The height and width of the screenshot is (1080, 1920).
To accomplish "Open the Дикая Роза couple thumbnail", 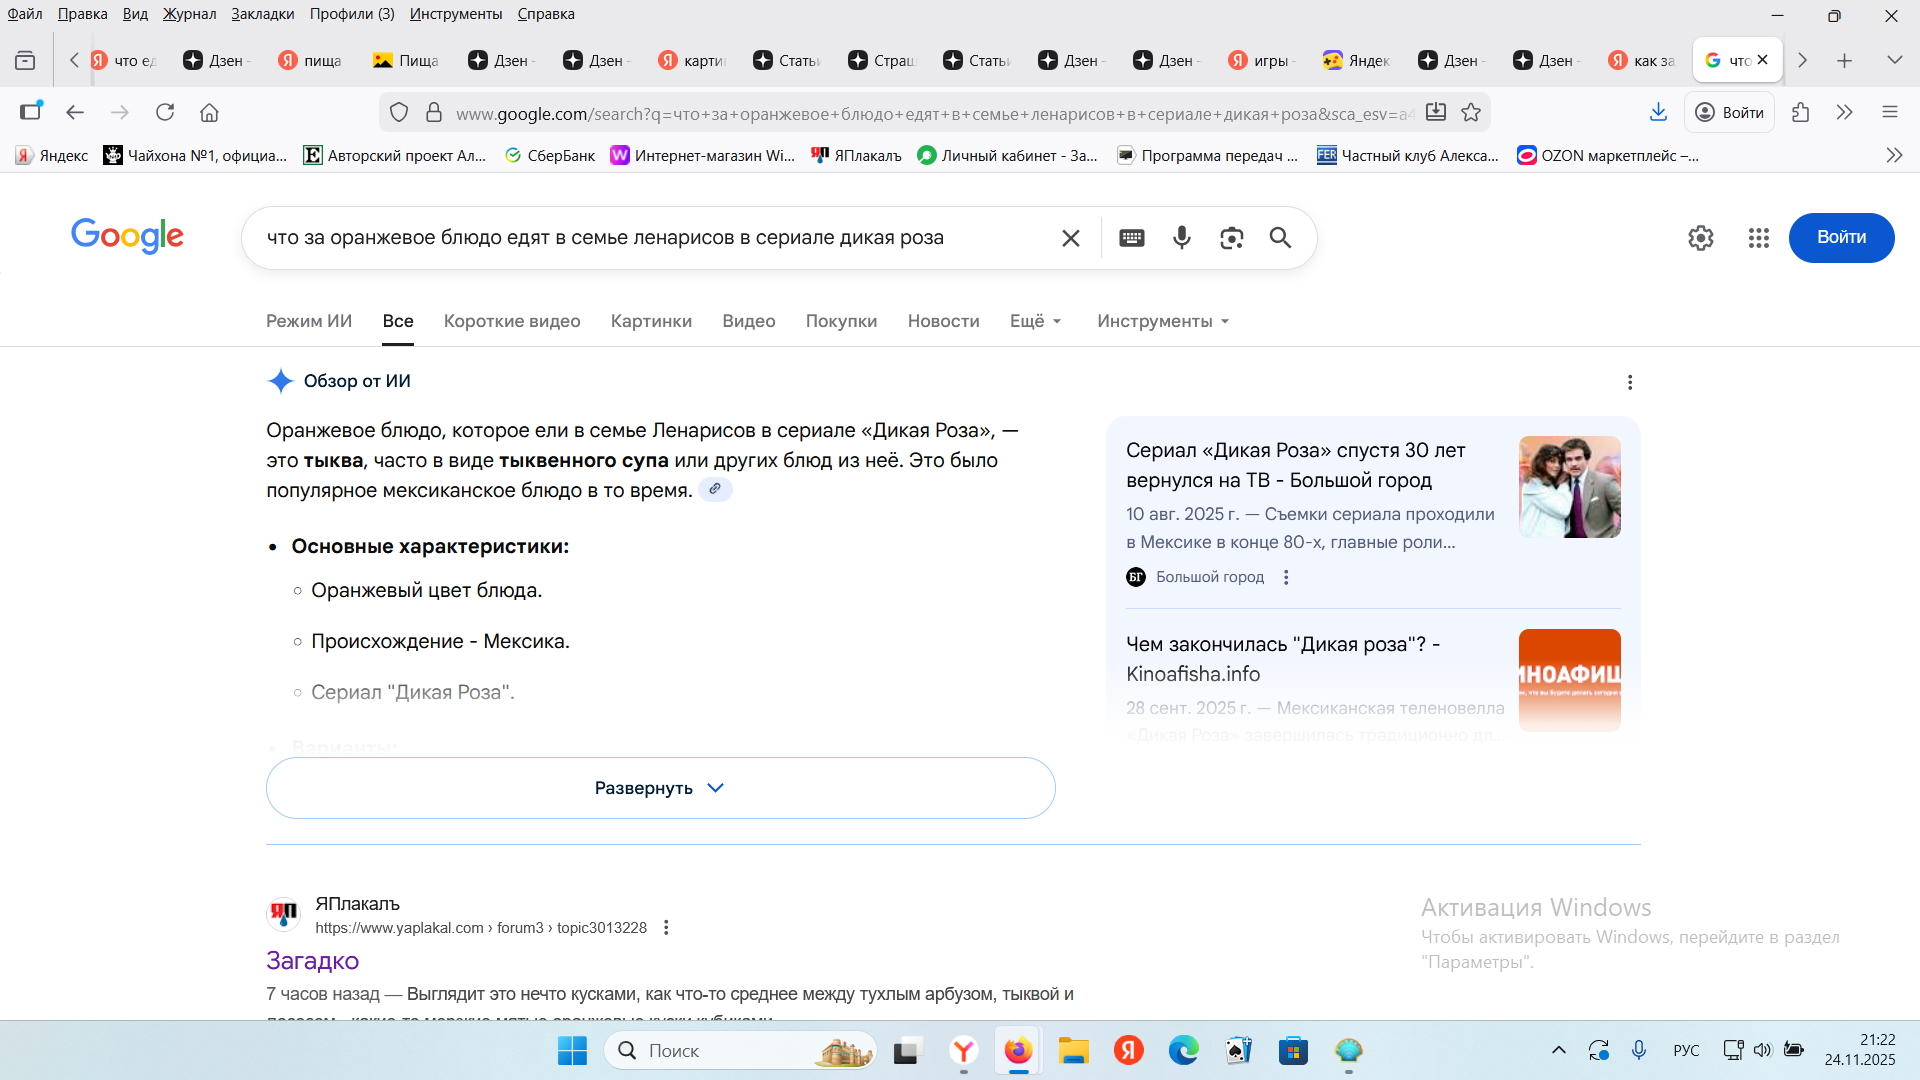I will 1570,487.
